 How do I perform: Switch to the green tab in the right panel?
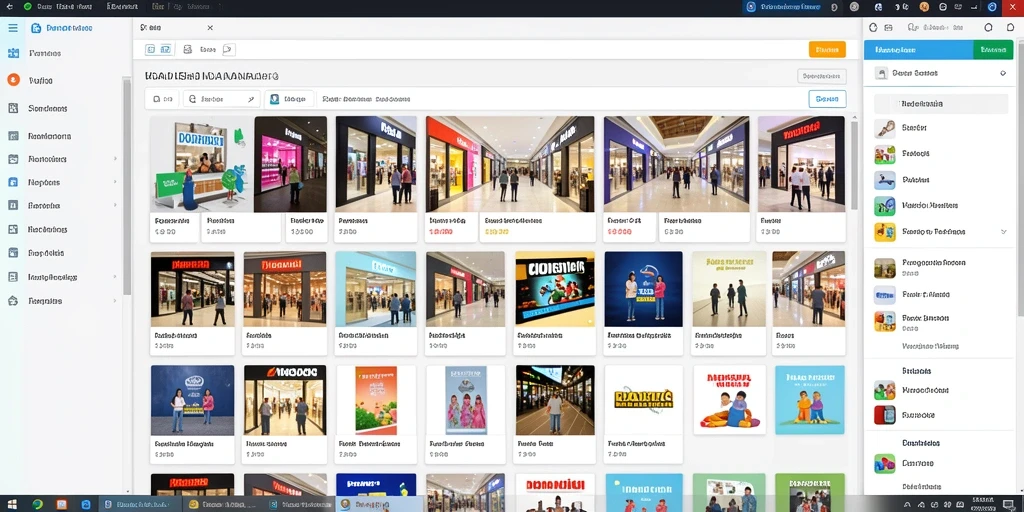(x=993, y=50)
